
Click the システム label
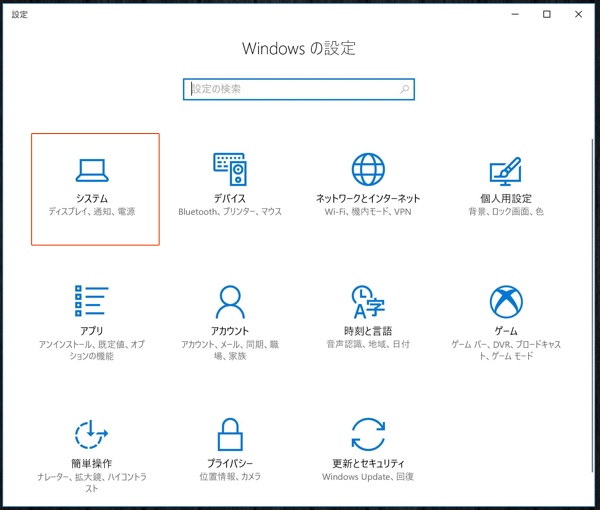tap(92, 198)
